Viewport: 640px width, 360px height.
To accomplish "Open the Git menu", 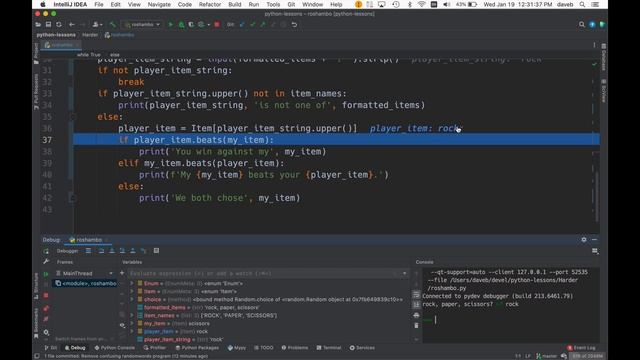I will [291, 4].
